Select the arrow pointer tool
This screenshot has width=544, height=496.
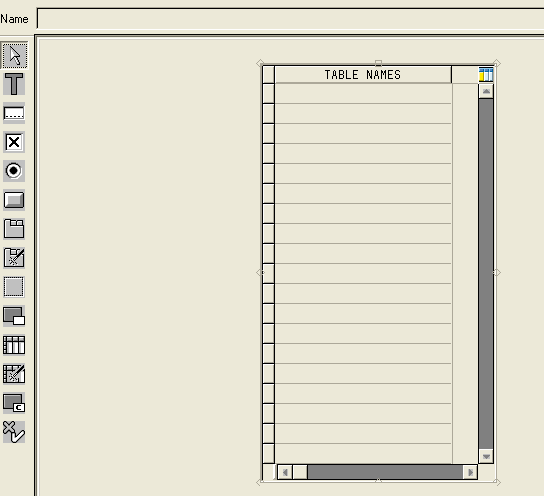point(14,55)
